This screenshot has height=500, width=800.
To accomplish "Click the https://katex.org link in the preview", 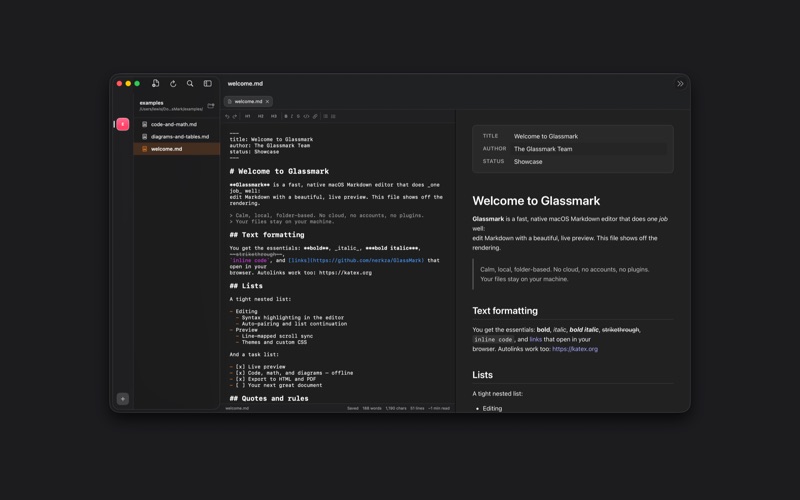I will [x=575, y=349].
